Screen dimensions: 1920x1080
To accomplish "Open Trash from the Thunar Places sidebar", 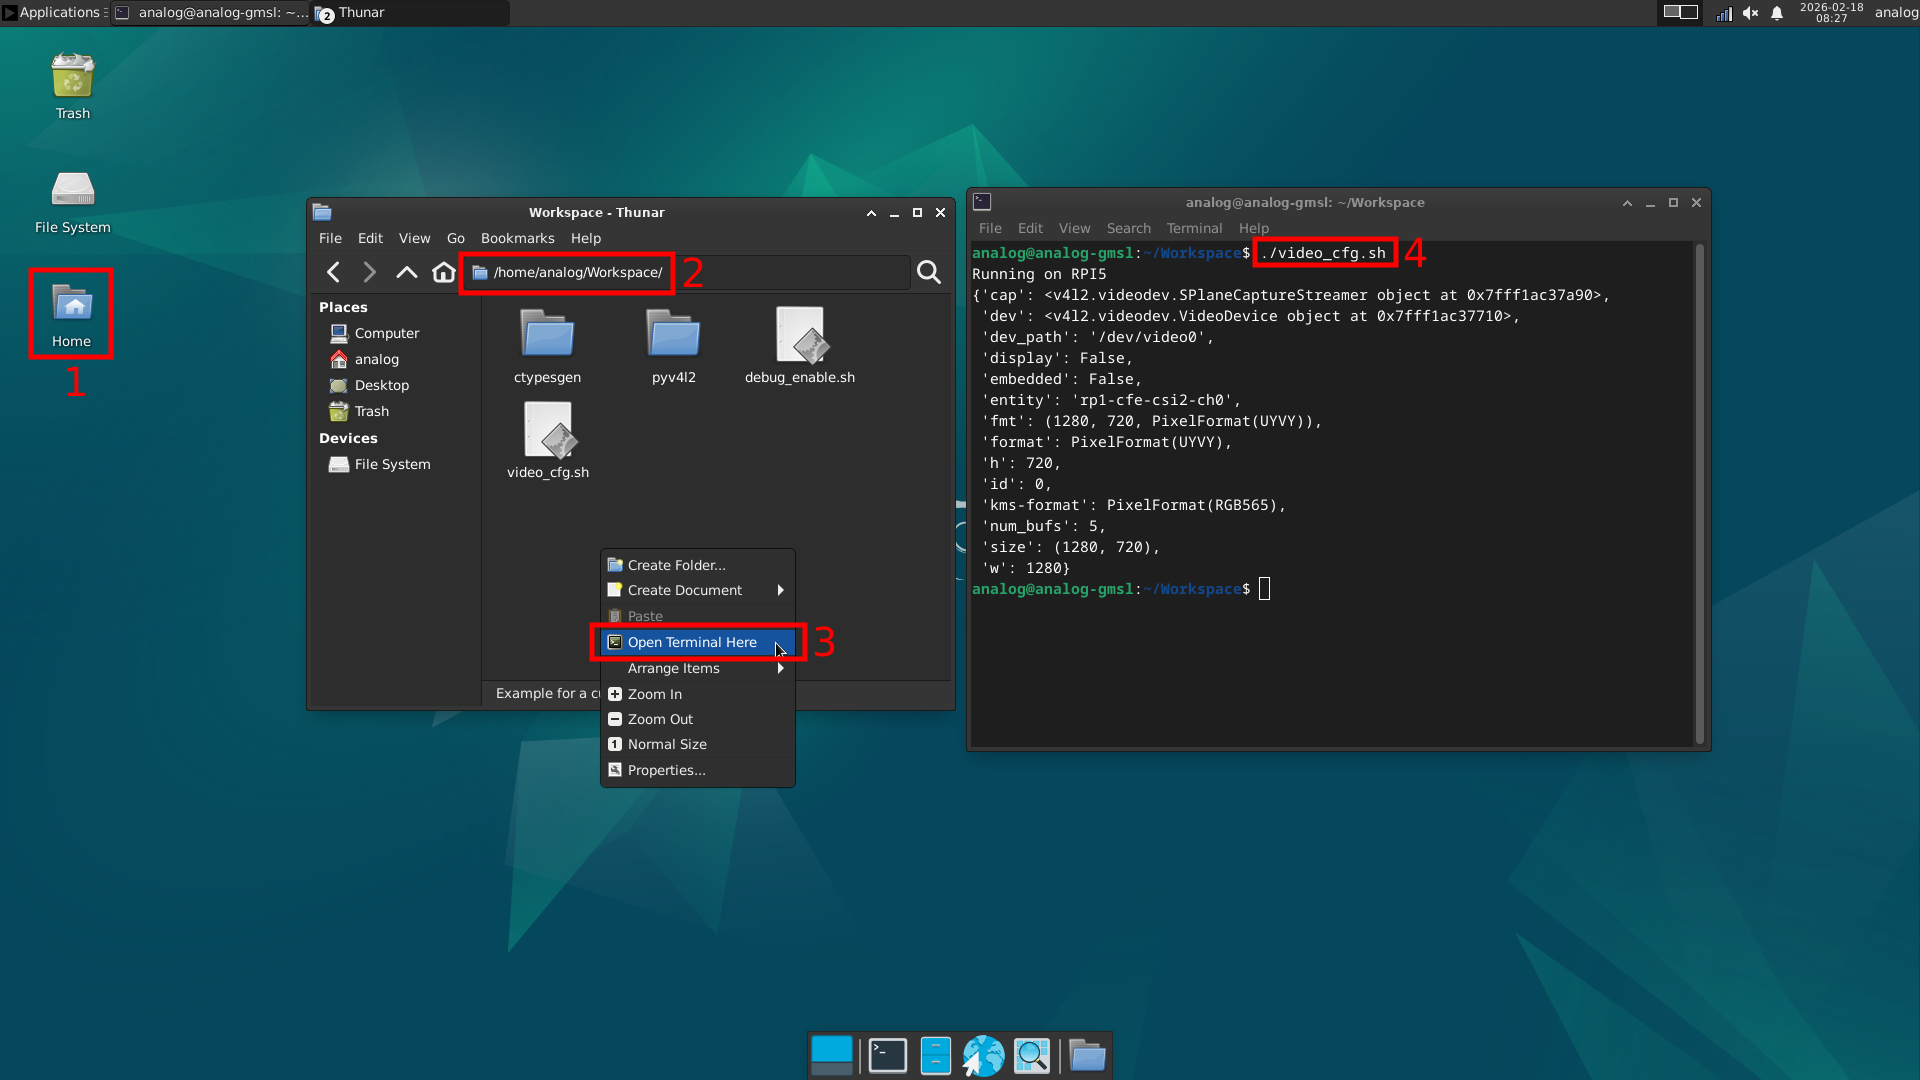I will click(369, 411).
